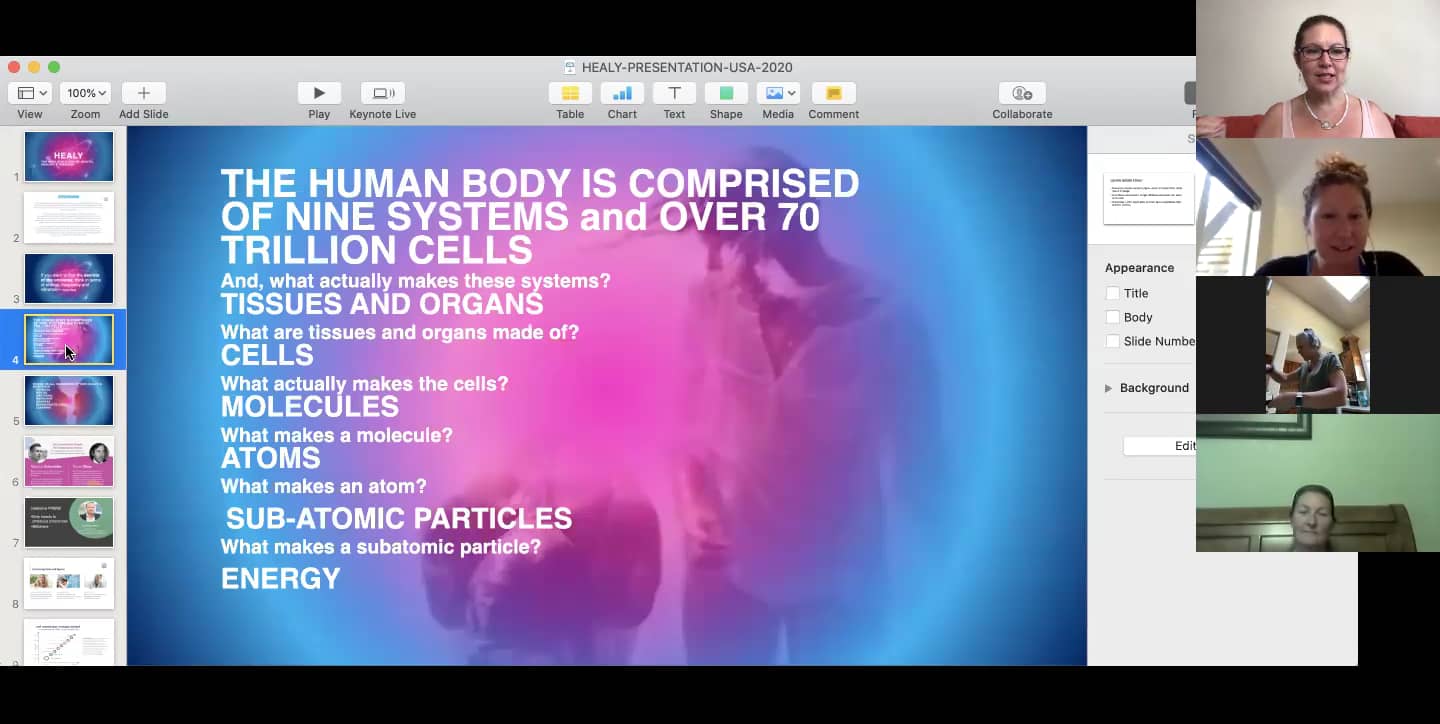Viewport: 1440px width, 724px height.
Task: Open Keynote Live icon
Action: tap(383, 93)
